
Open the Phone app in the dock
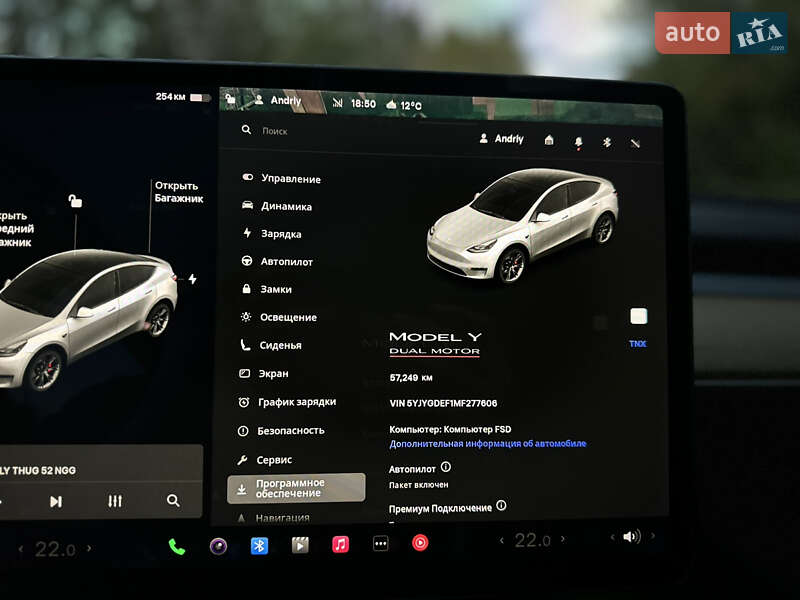point(177,546)
